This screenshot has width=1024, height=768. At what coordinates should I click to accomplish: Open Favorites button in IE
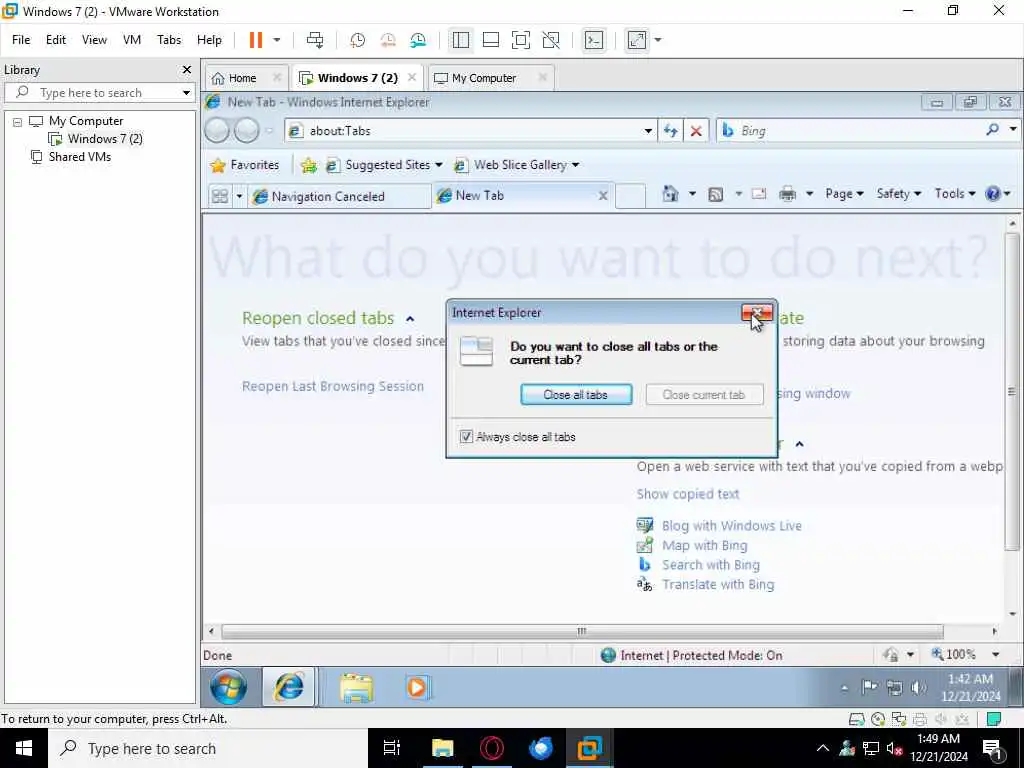tap(245, 165)
